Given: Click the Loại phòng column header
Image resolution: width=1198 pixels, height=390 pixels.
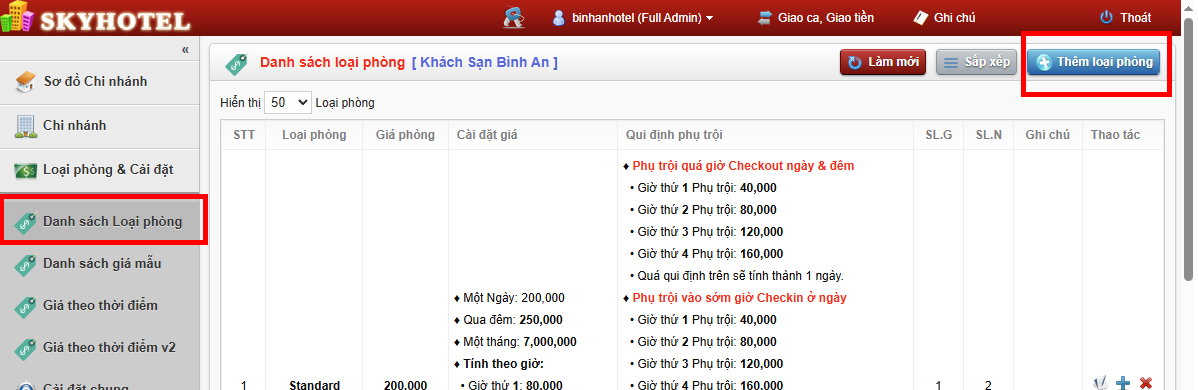Looking at the screenshot, I should (x=314, y=135).
